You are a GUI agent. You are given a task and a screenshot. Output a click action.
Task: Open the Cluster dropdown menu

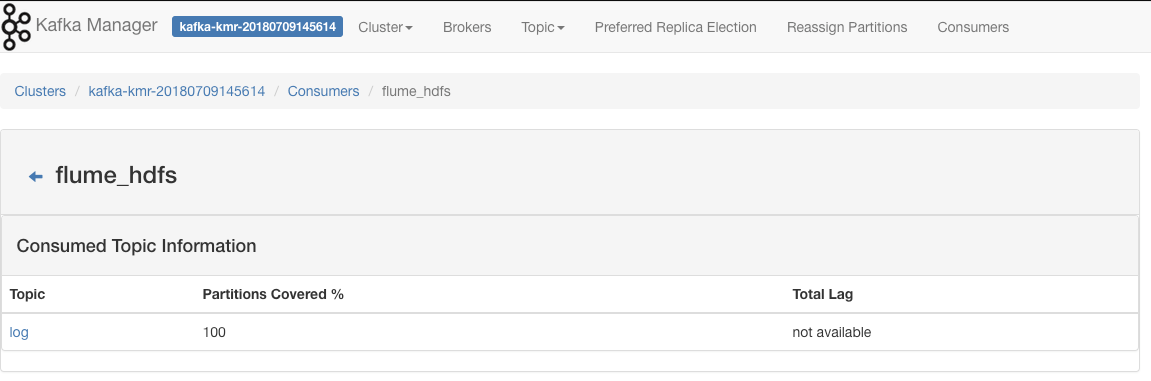point(385,27)
